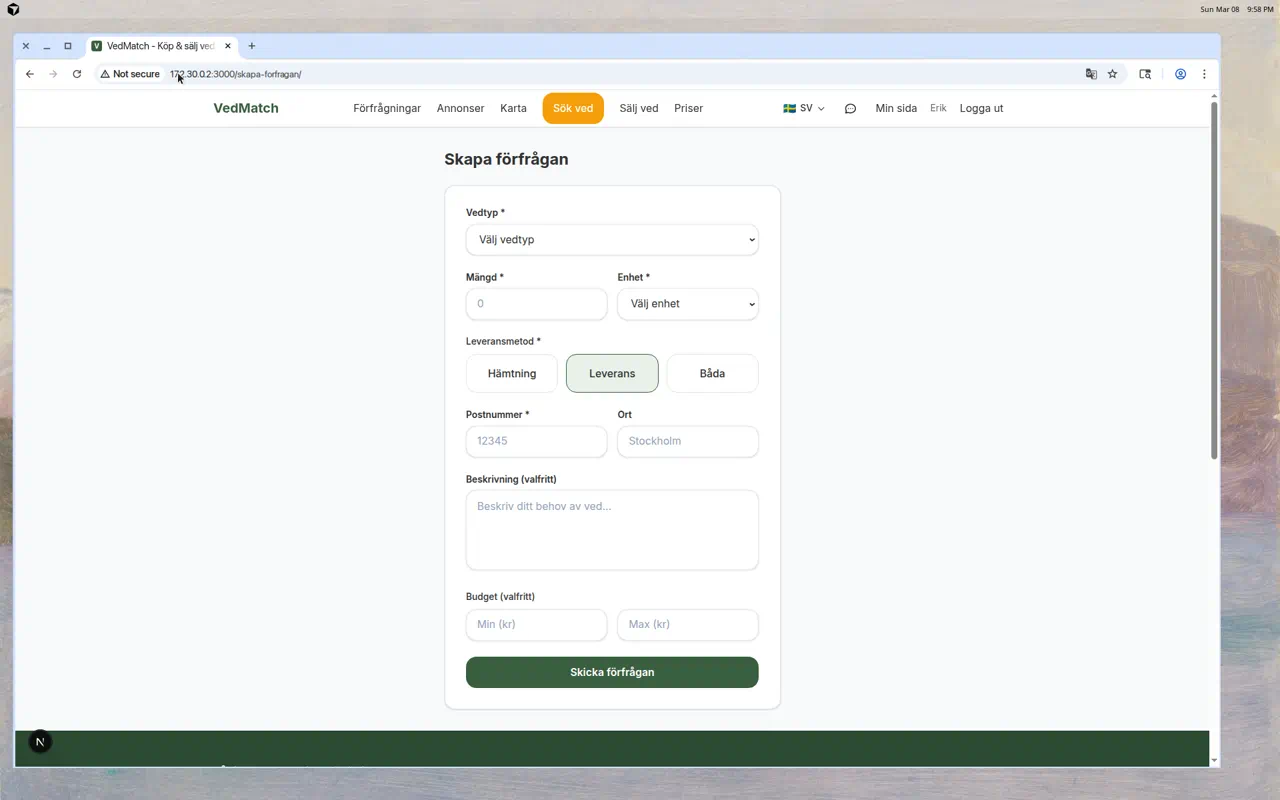Image resolution: width=1280 pixels, height=800 pixels.
Task: Open the Välj enhet dropdown
Action: [x=688, y=304]
